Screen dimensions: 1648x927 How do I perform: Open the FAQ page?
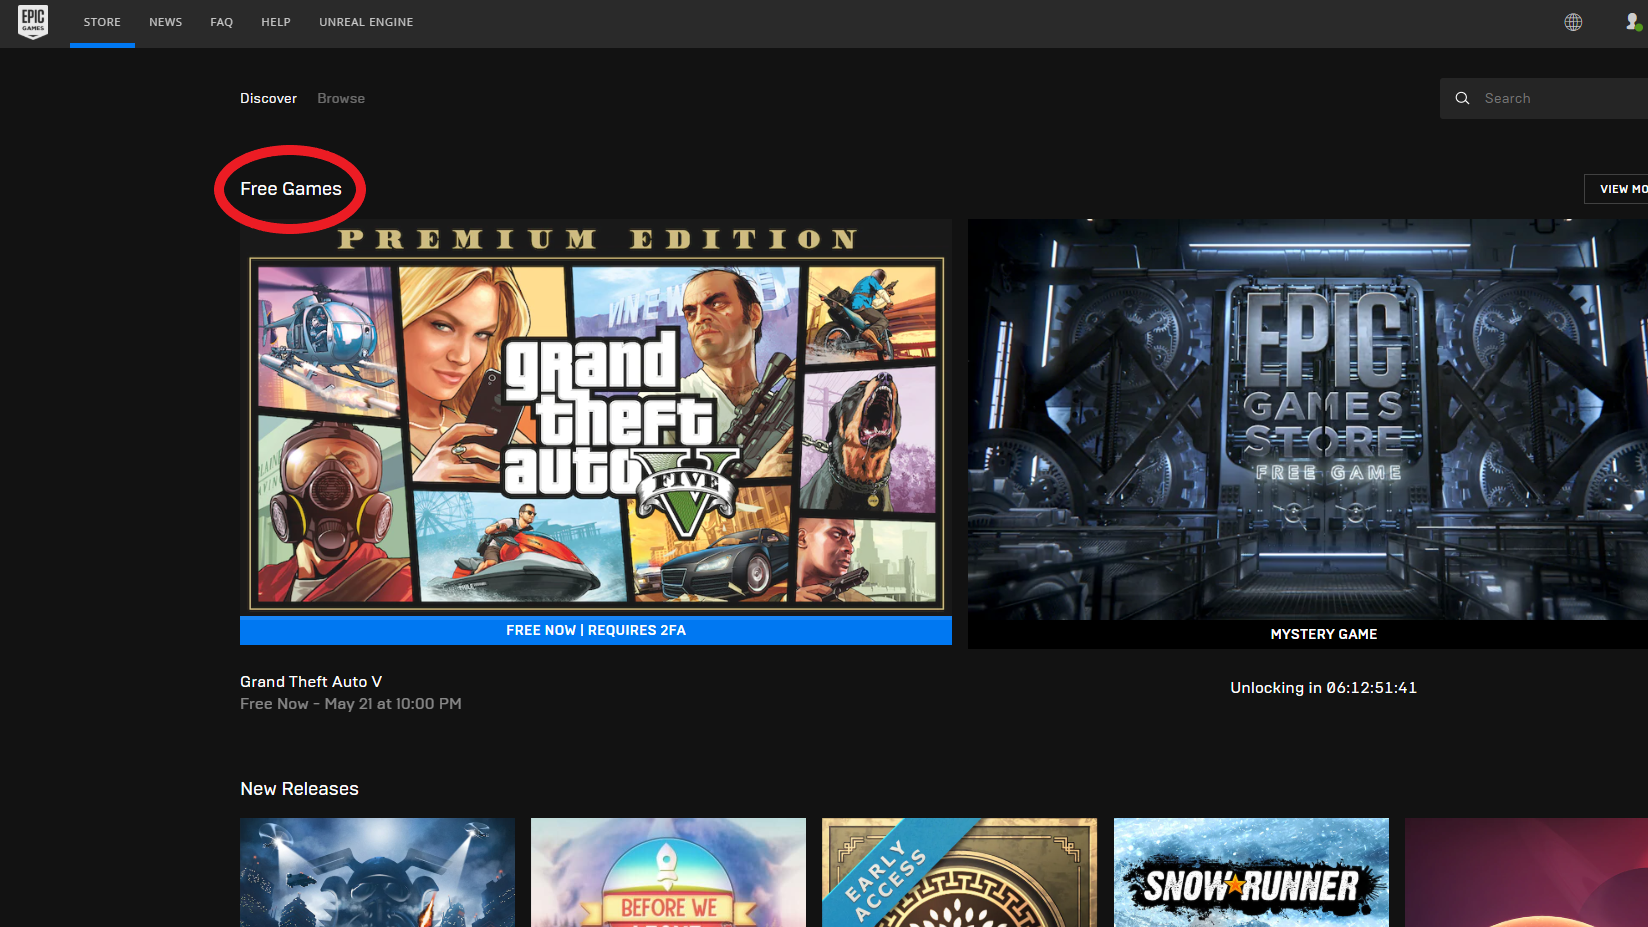pyautogui.click(x=222, y=22)
